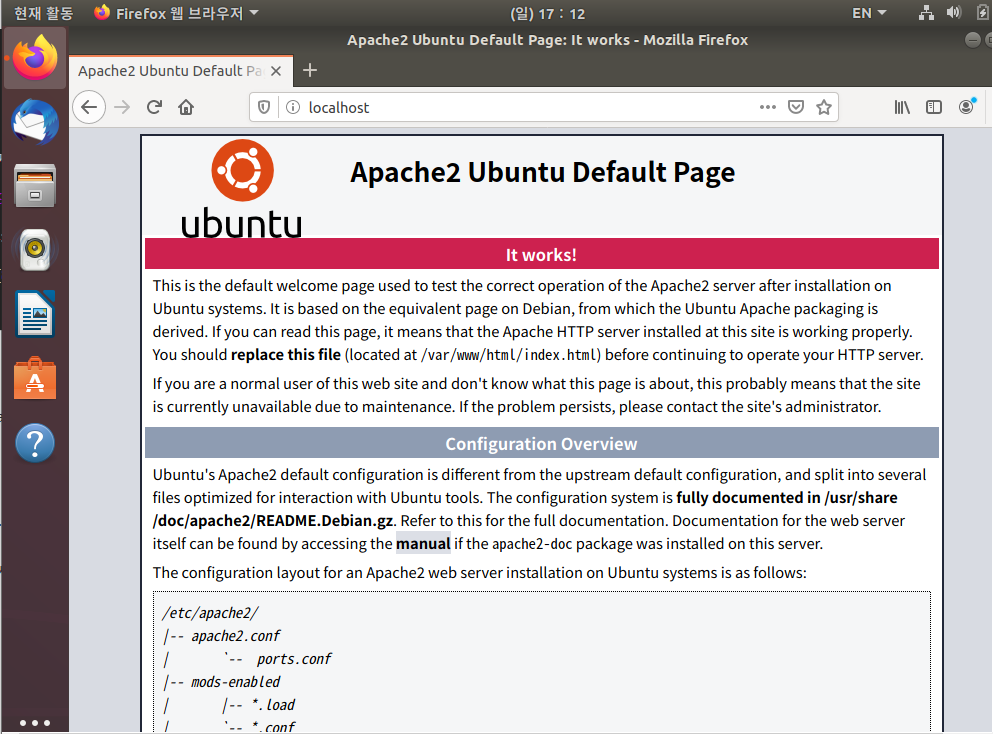Viewport: 993px width, 734px height.
Task: Open the tracking protection shield icon
Action: point(264,107)
